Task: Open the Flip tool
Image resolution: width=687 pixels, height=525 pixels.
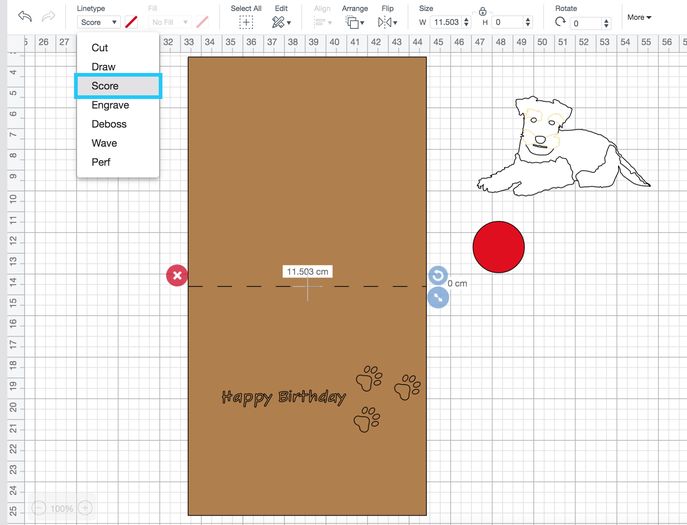Action: [385, 22]
